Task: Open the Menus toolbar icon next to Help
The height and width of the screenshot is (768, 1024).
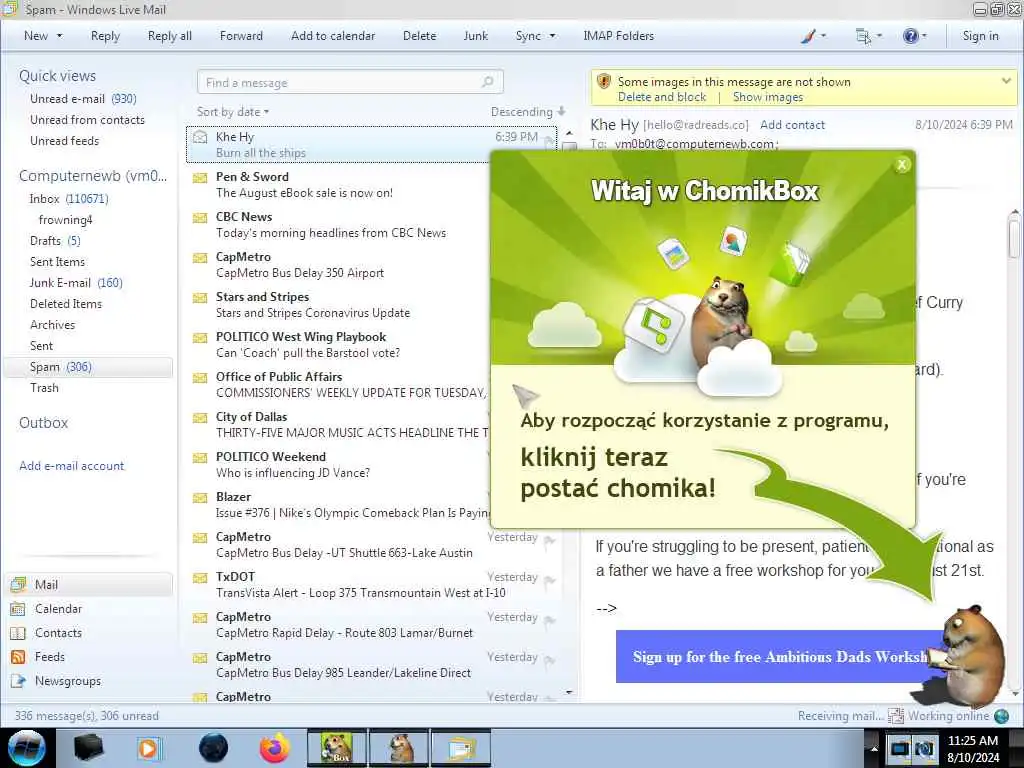Action: point(863,37)
